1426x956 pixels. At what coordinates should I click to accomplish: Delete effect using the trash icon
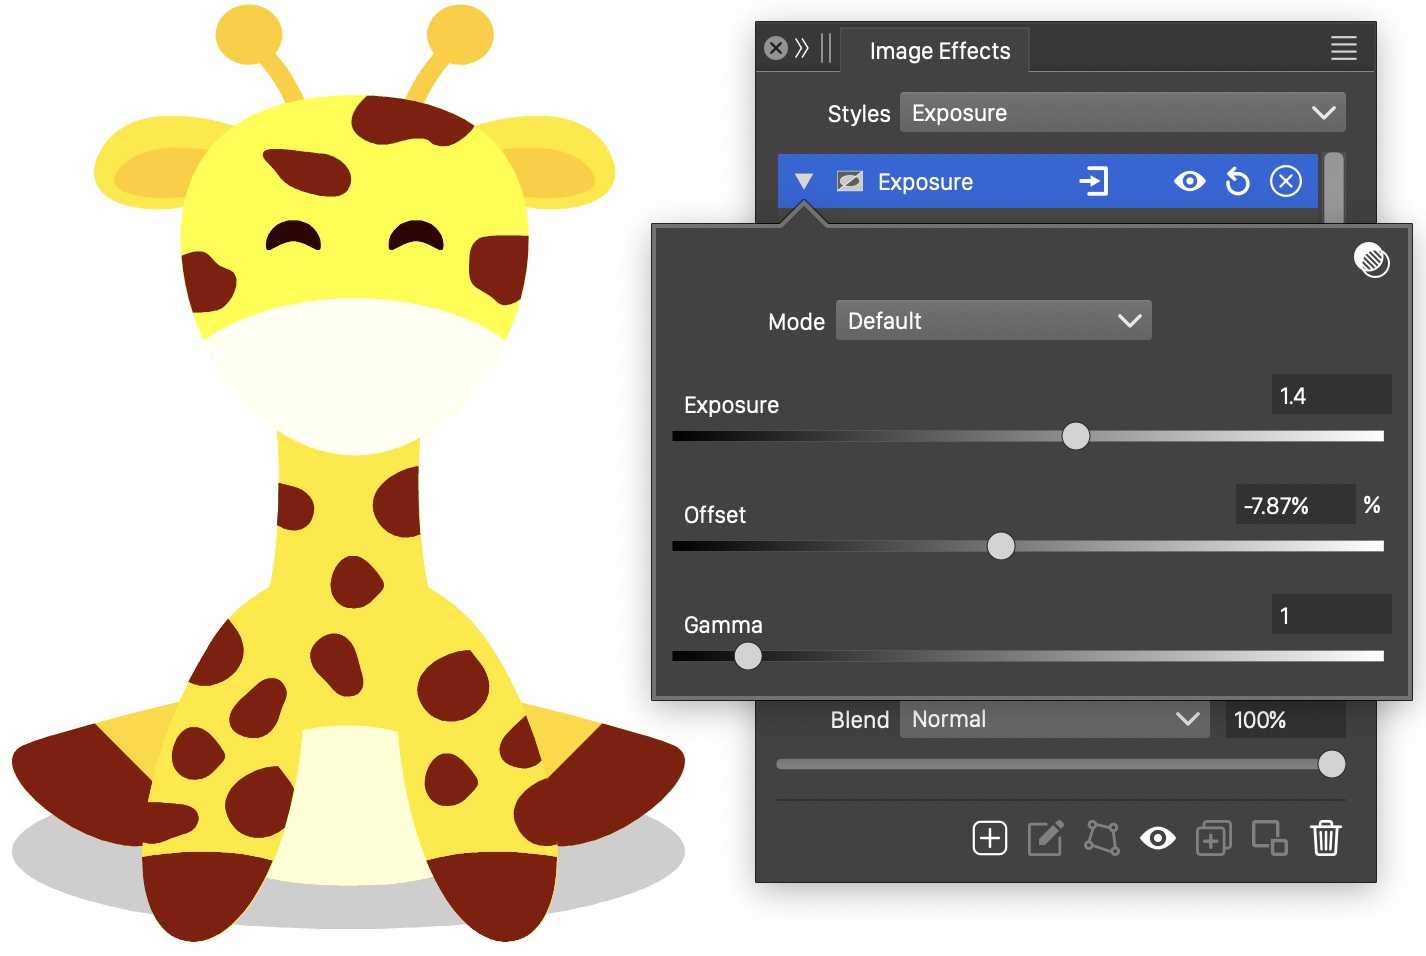click(1325, 838)
